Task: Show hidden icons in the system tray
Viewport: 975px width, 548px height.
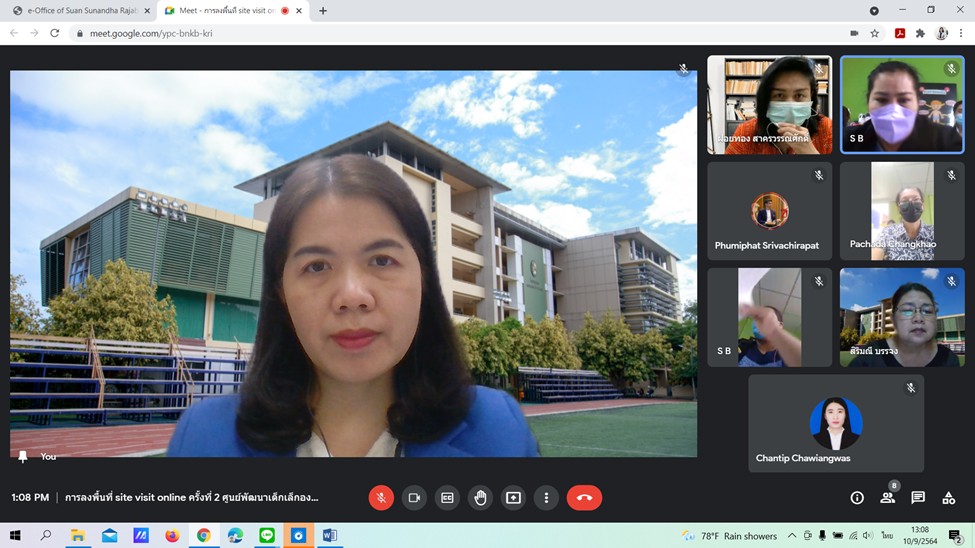Action: click(792, 536)
